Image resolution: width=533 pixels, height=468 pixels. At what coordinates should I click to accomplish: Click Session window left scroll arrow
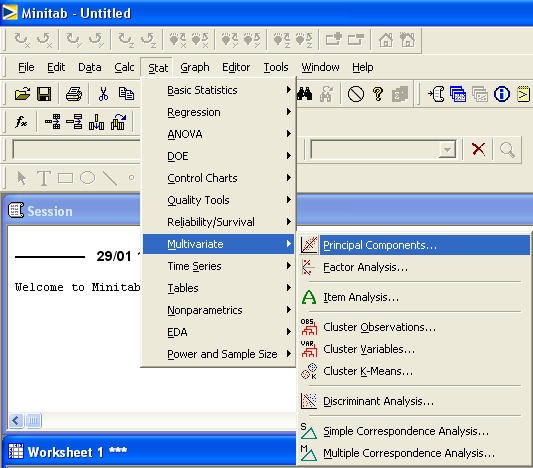[16, 420]
